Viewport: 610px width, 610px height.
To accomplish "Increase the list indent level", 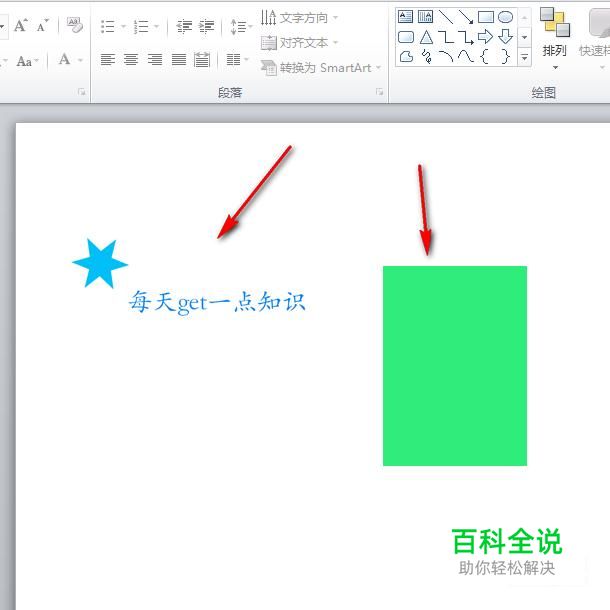I will pyautogui.click(x=206, y=26).
